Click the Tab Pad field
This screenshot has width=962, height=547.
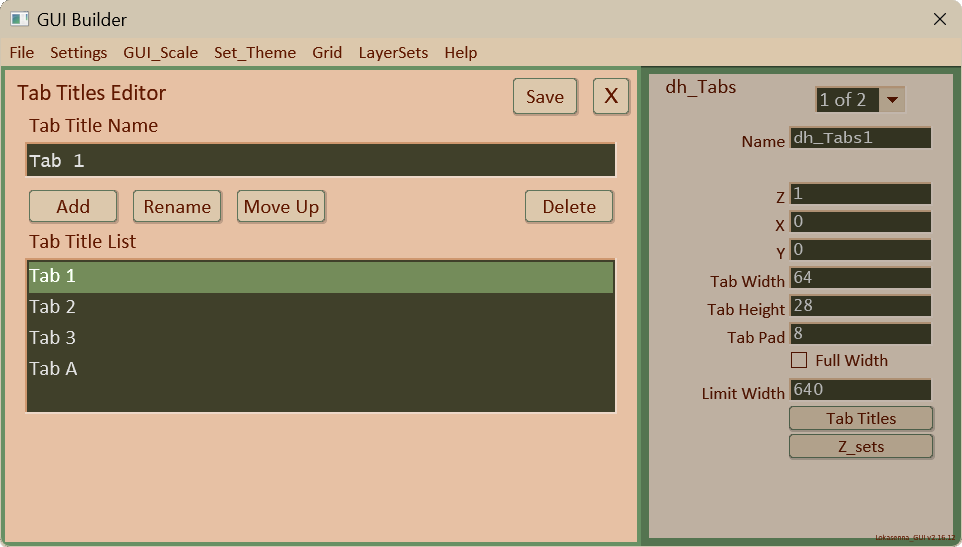[x=860, y=334]
